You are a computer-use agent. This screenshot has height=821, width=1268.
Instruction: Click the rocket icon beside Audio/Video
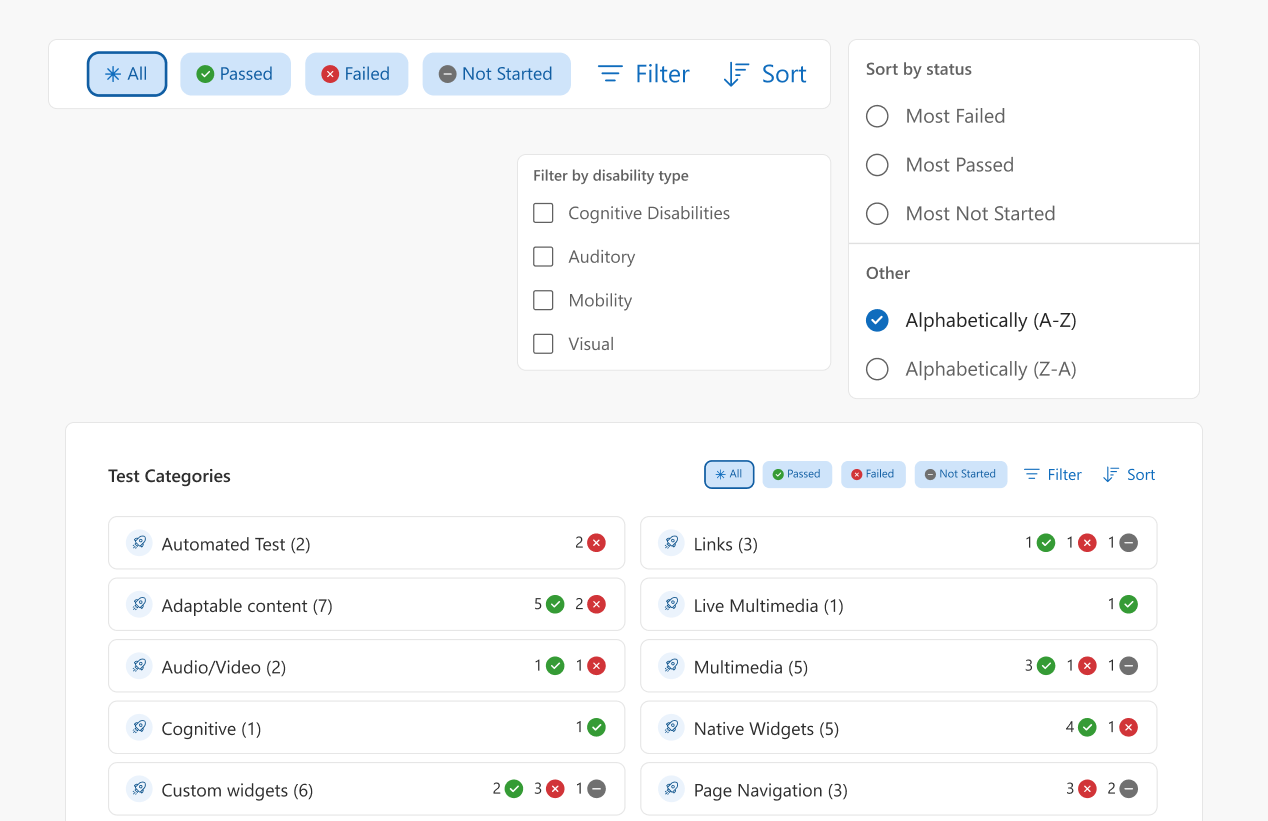[139, 666]
